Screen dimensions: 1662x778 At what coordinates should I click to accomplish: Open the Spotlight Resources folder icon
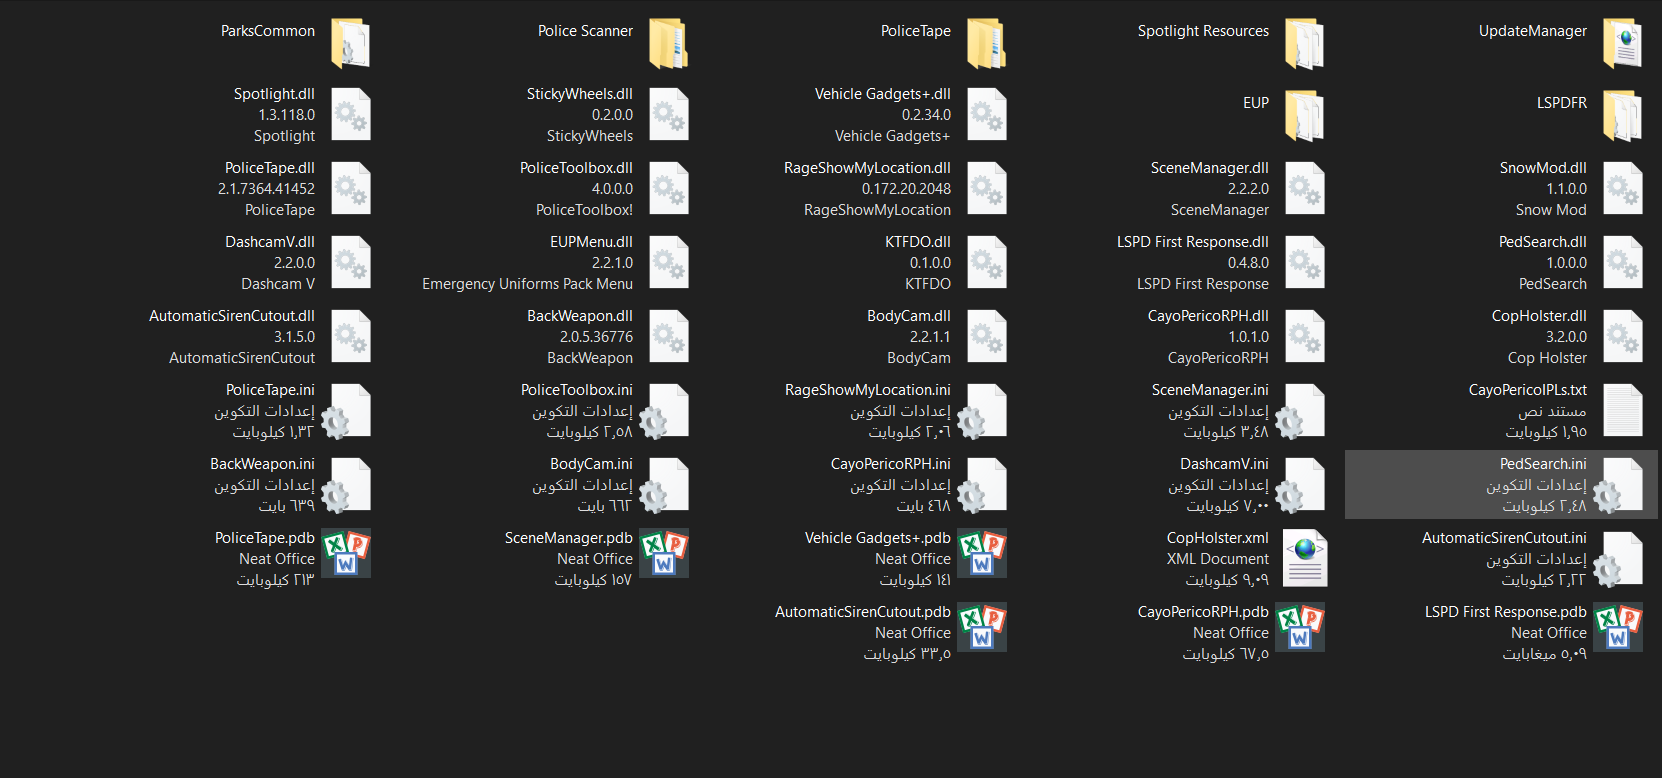coord(1304,43)
